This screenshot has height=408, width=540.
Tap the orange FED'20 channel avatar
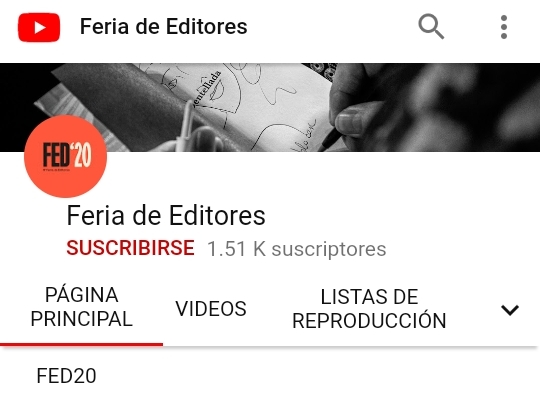coord(65,156)
